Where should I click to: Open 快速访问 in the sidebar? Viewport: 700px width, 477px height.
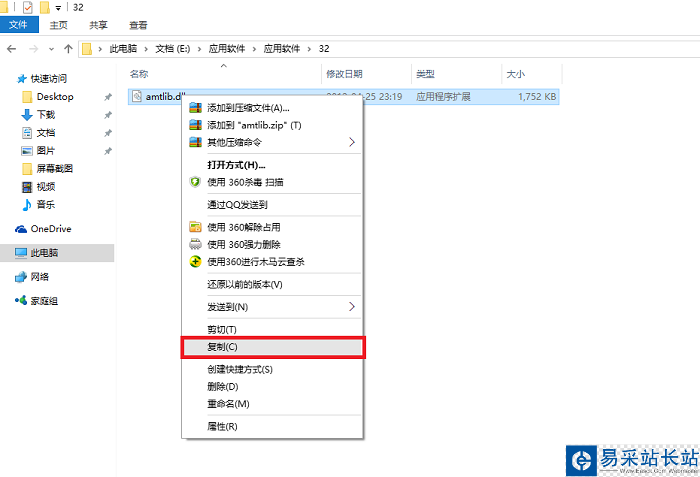[49, 79]
